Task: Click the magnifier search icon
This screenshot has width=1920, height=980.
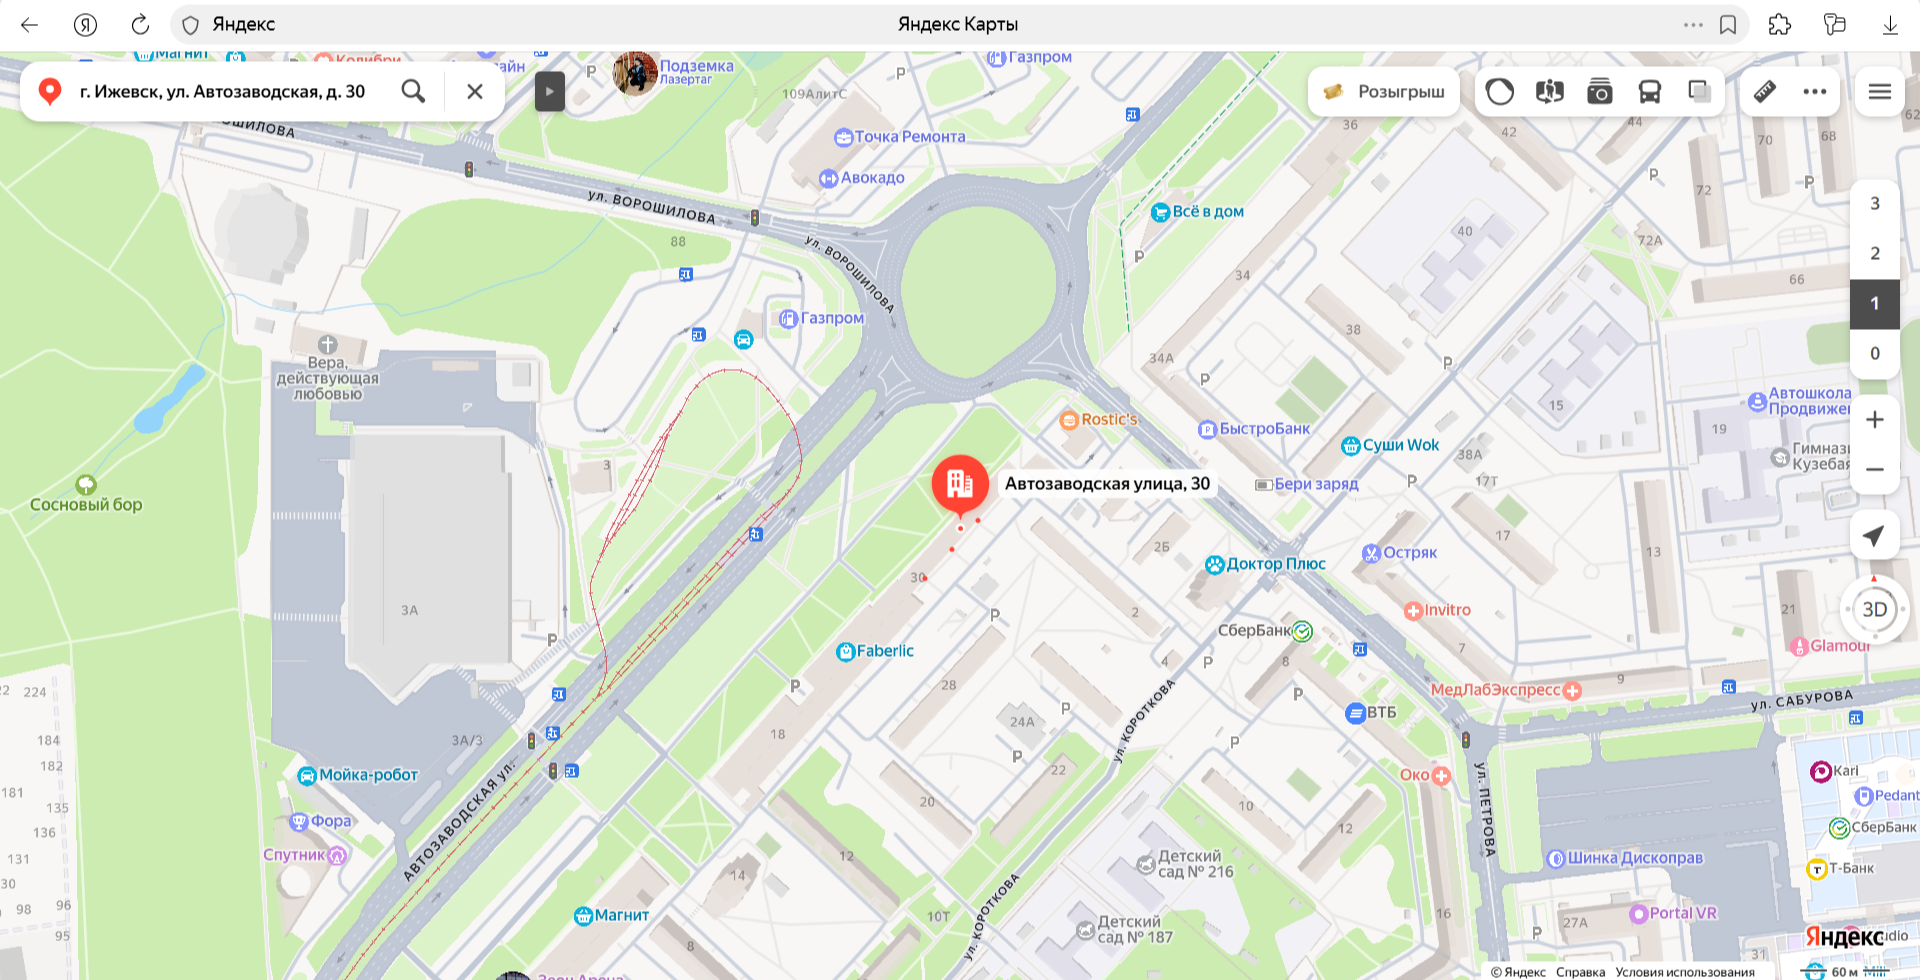Action: tap(413, 92)
